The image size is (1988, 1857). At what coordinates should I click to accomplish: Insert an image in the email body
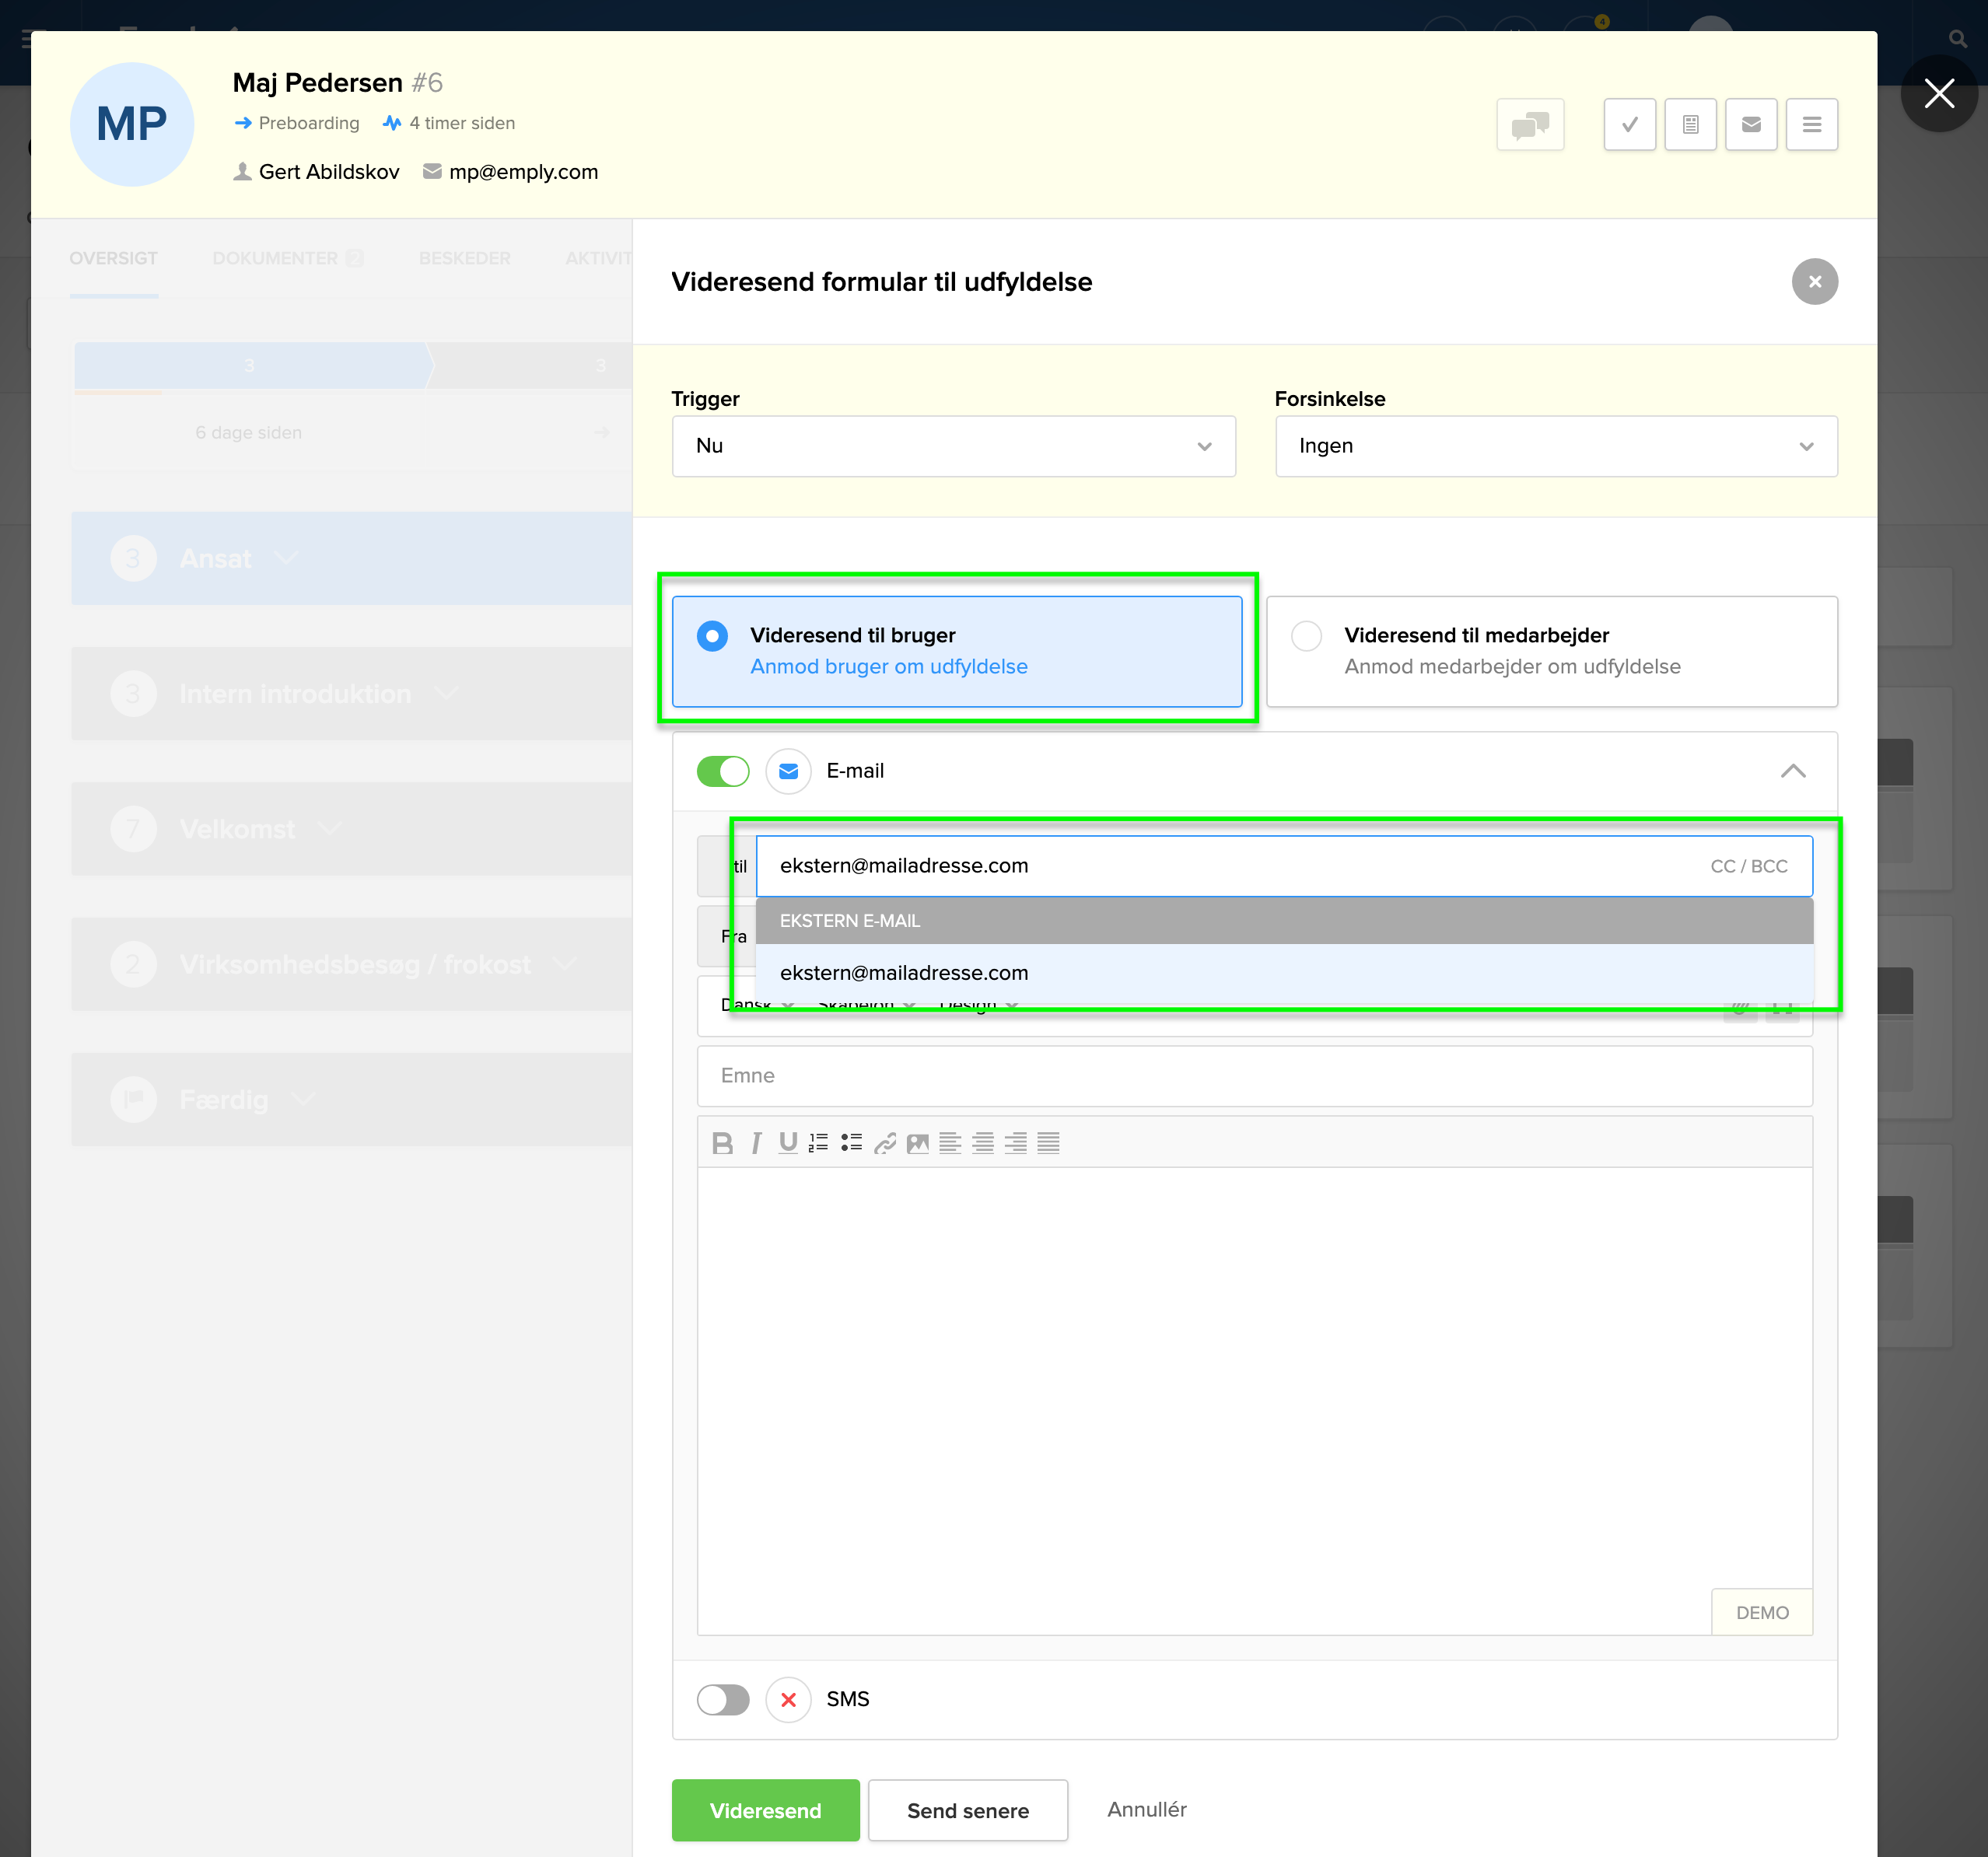(x=917, y=1143)
